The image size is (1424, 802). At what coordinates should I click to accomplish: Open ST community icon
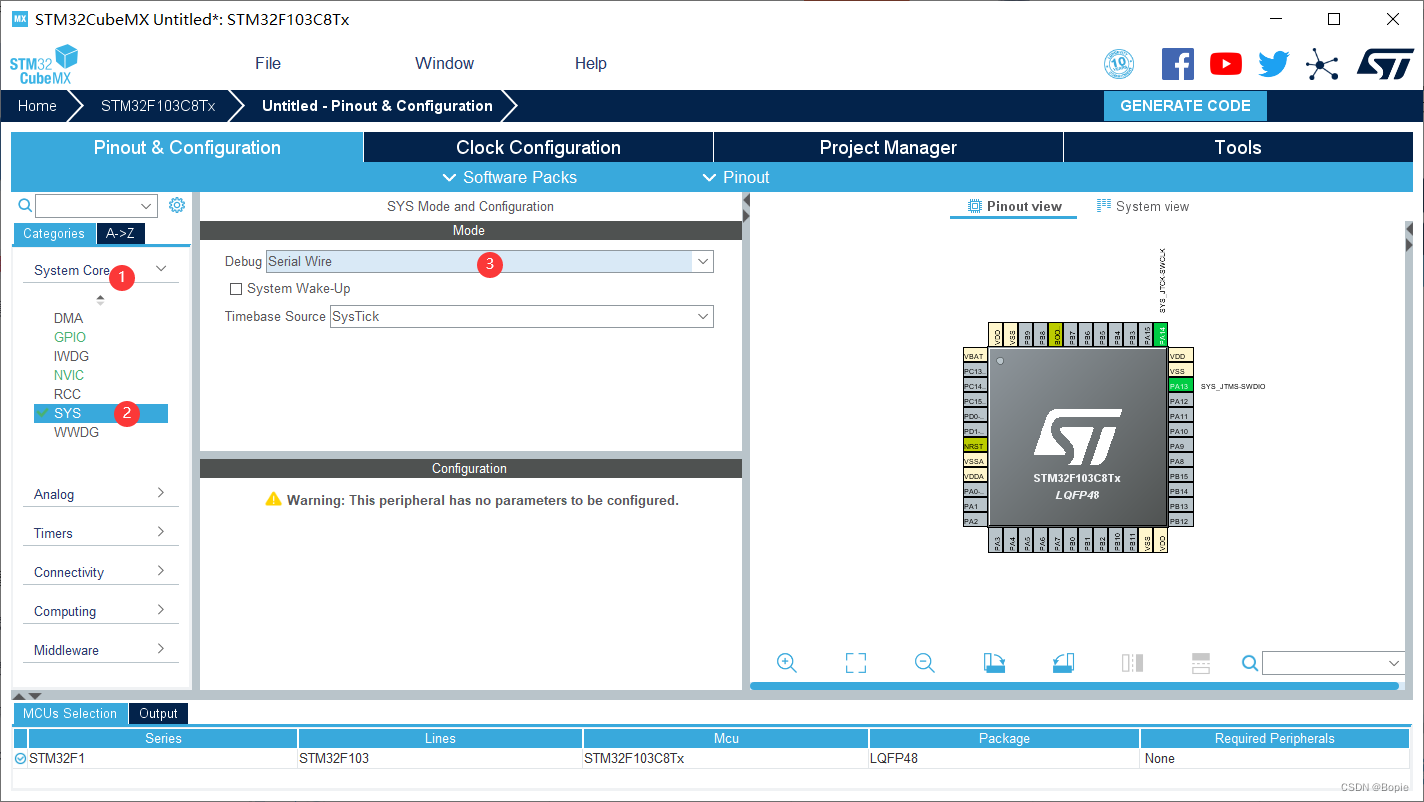click(1322, 63)
